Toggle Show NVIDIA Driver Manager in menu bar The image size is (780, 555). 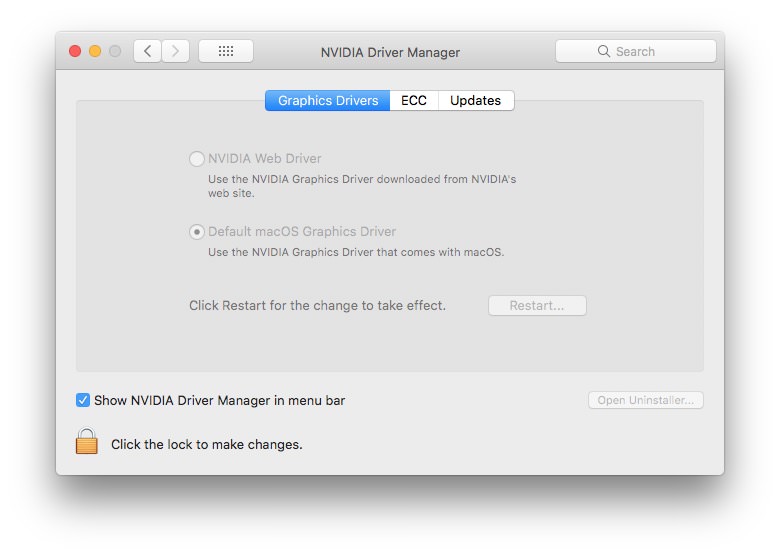pos(83,400)
